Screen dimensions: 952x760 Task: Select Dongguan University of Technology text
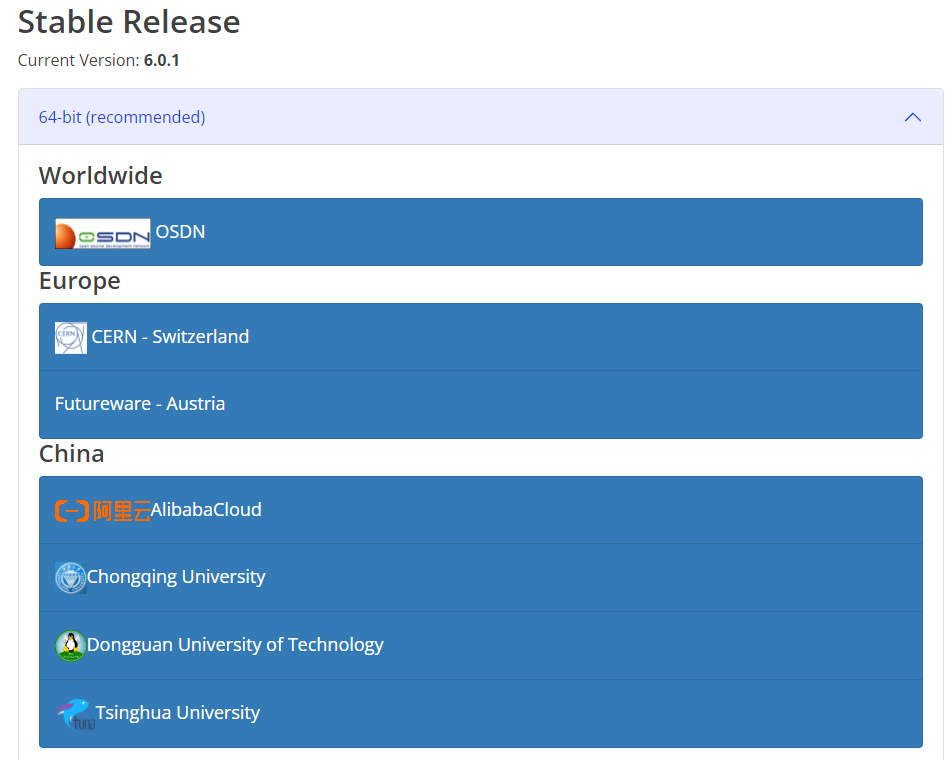pos(235,645)
